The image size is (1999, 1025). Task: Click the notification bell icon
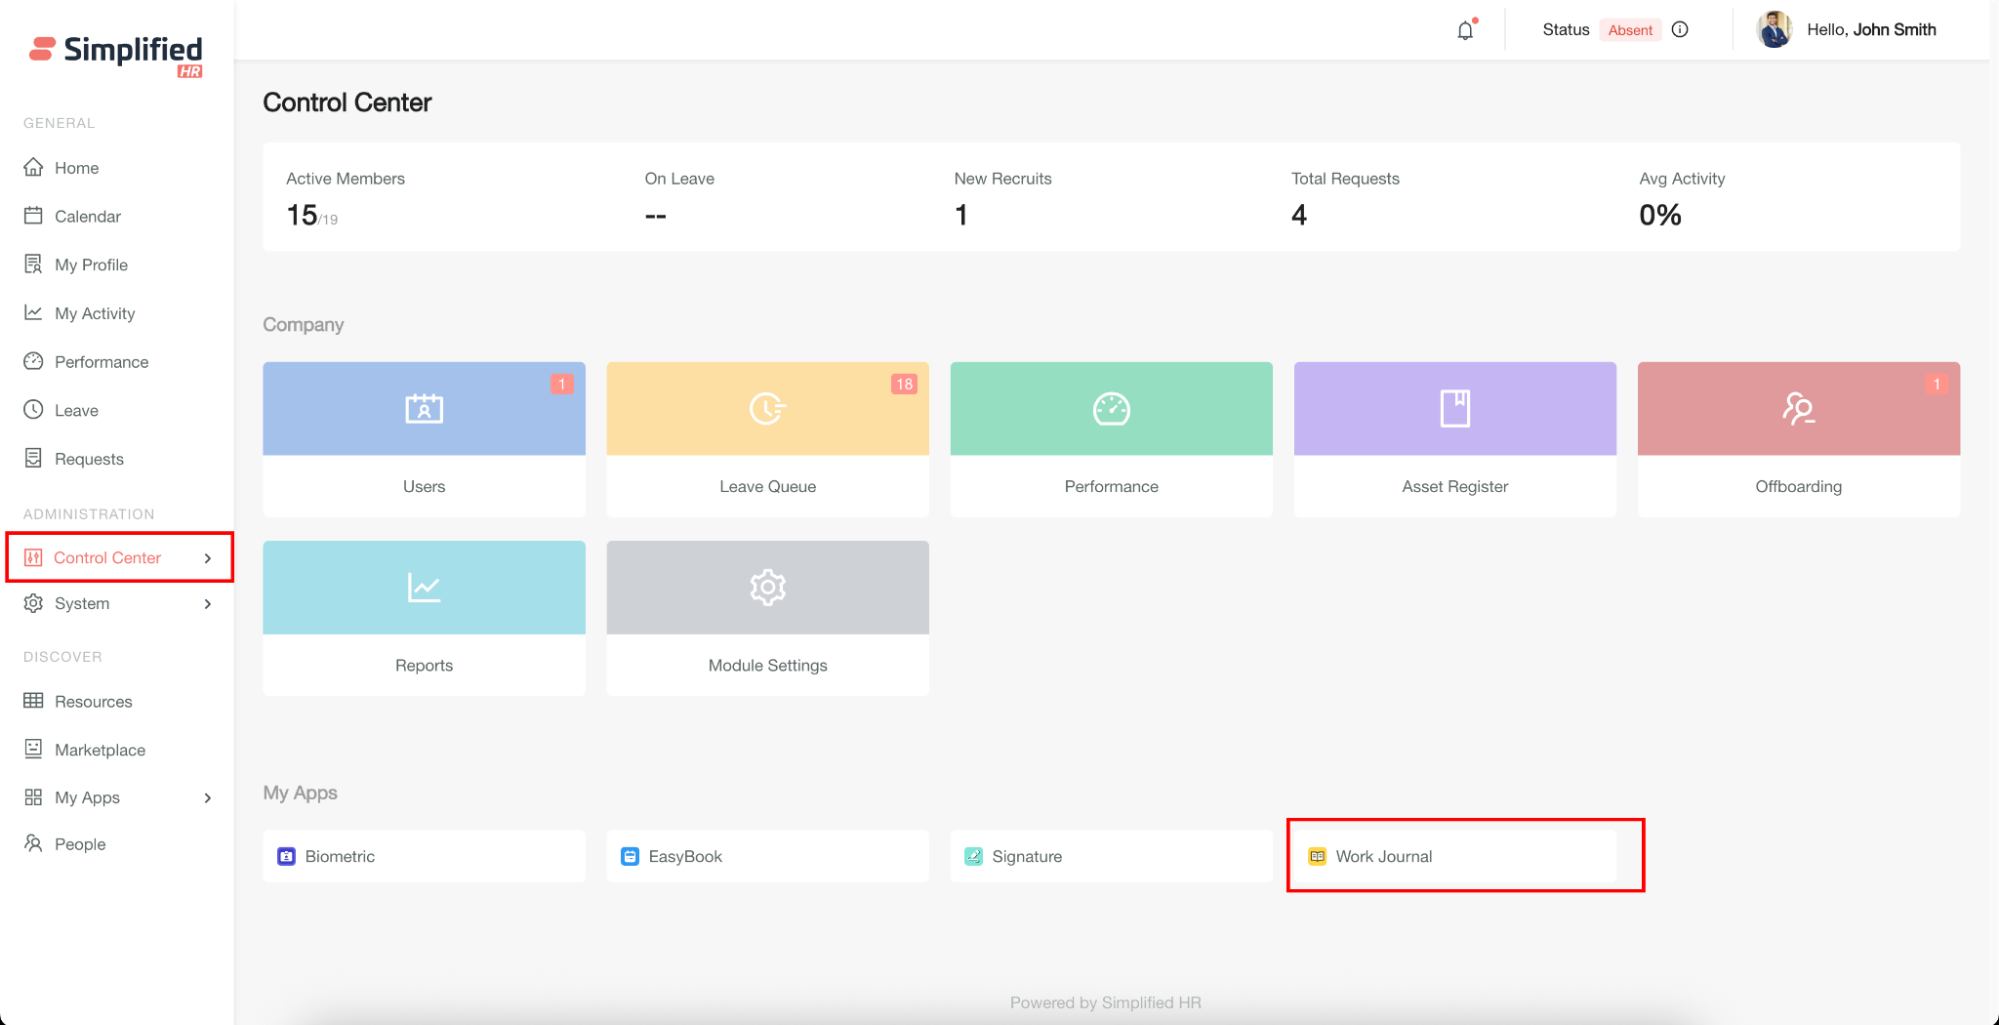[x=1465, y=30]
